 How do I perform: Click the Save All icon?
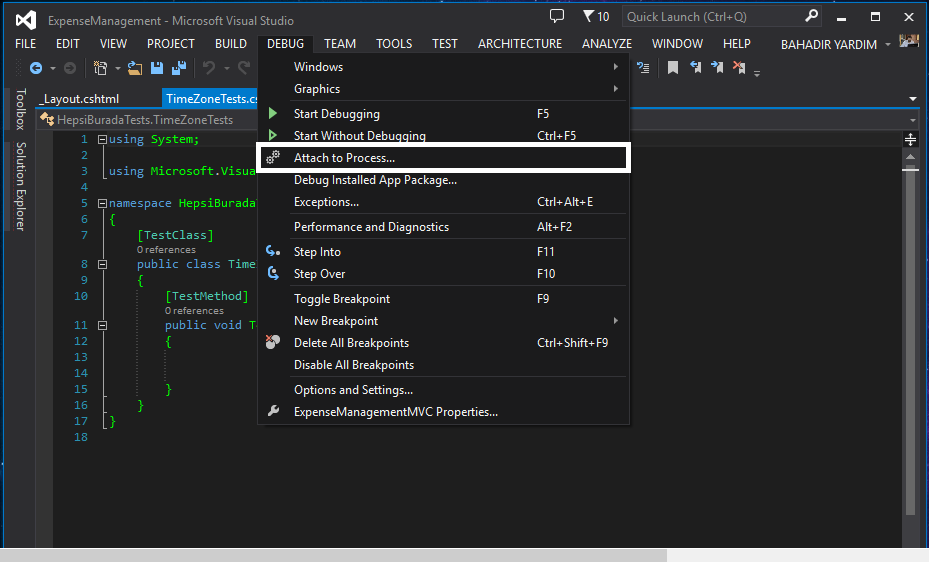click(179, 68)
